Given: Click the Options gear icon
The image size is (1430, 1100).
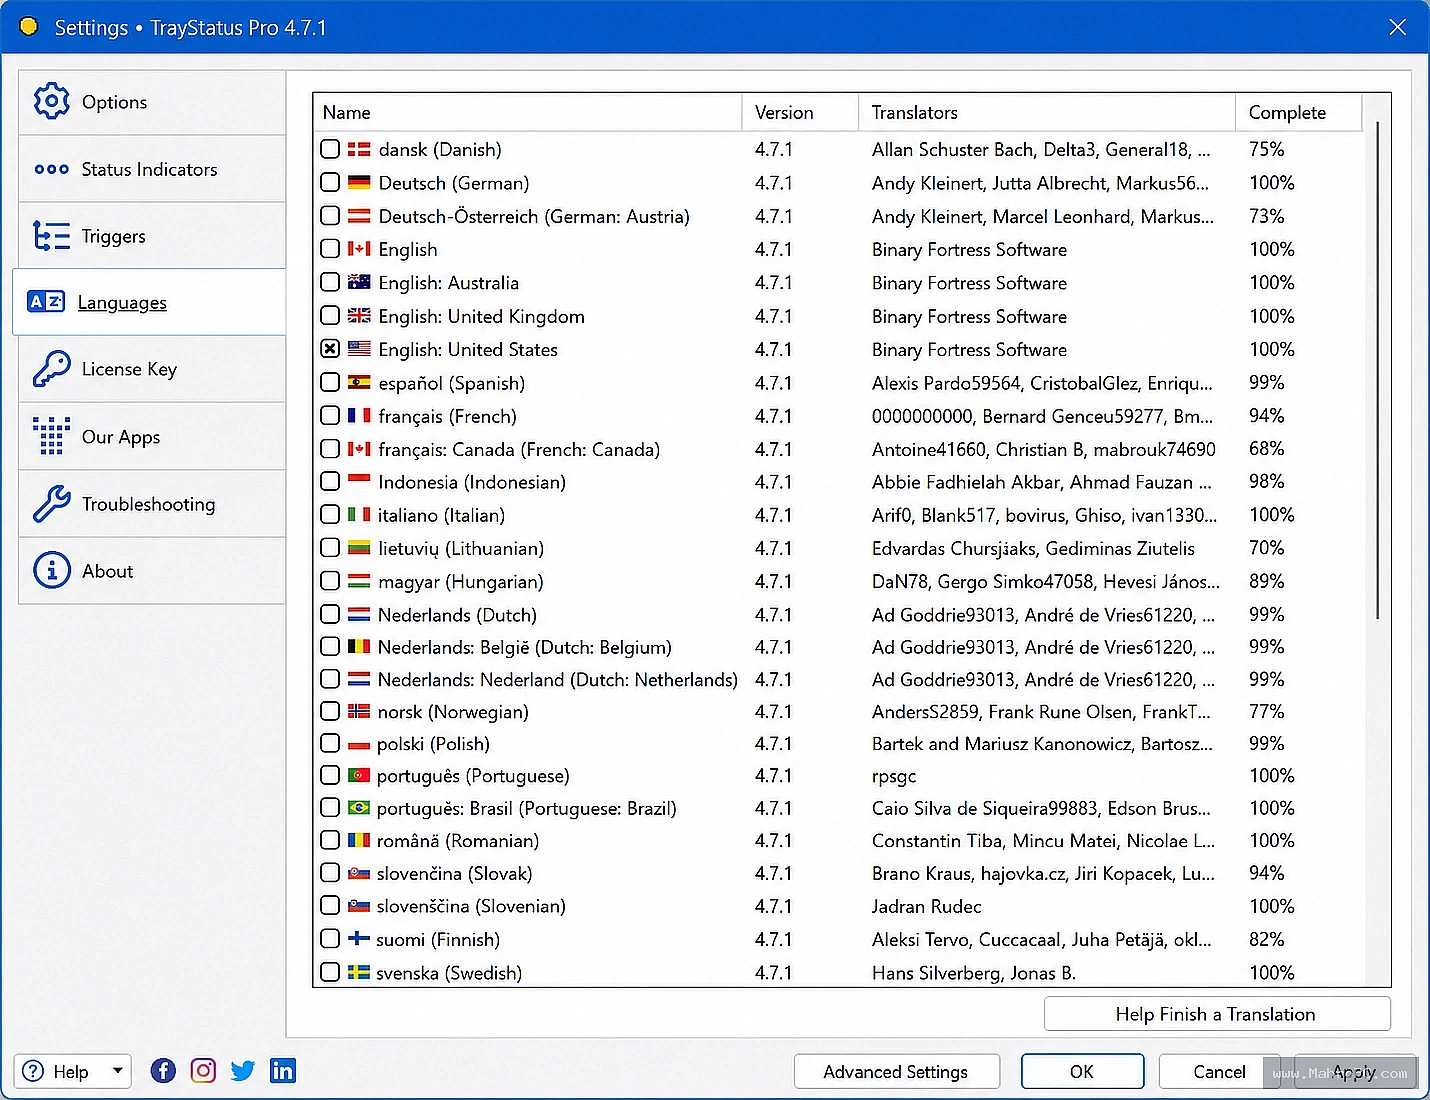Looking at the screenshot, I should (52, 101).
